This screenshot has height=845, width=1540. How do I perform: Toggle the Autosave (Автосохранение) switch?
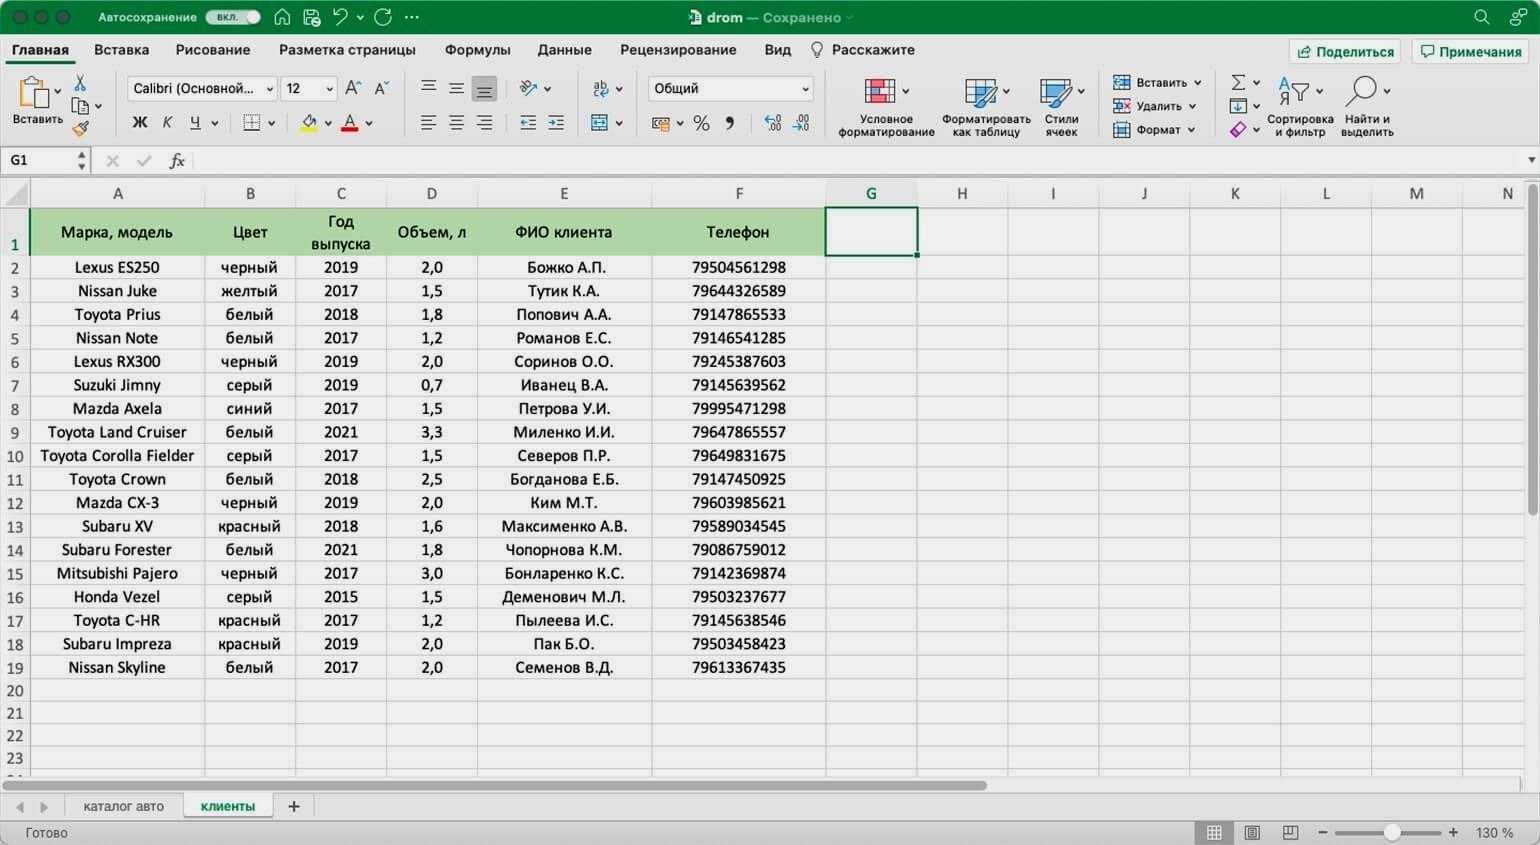233,17
